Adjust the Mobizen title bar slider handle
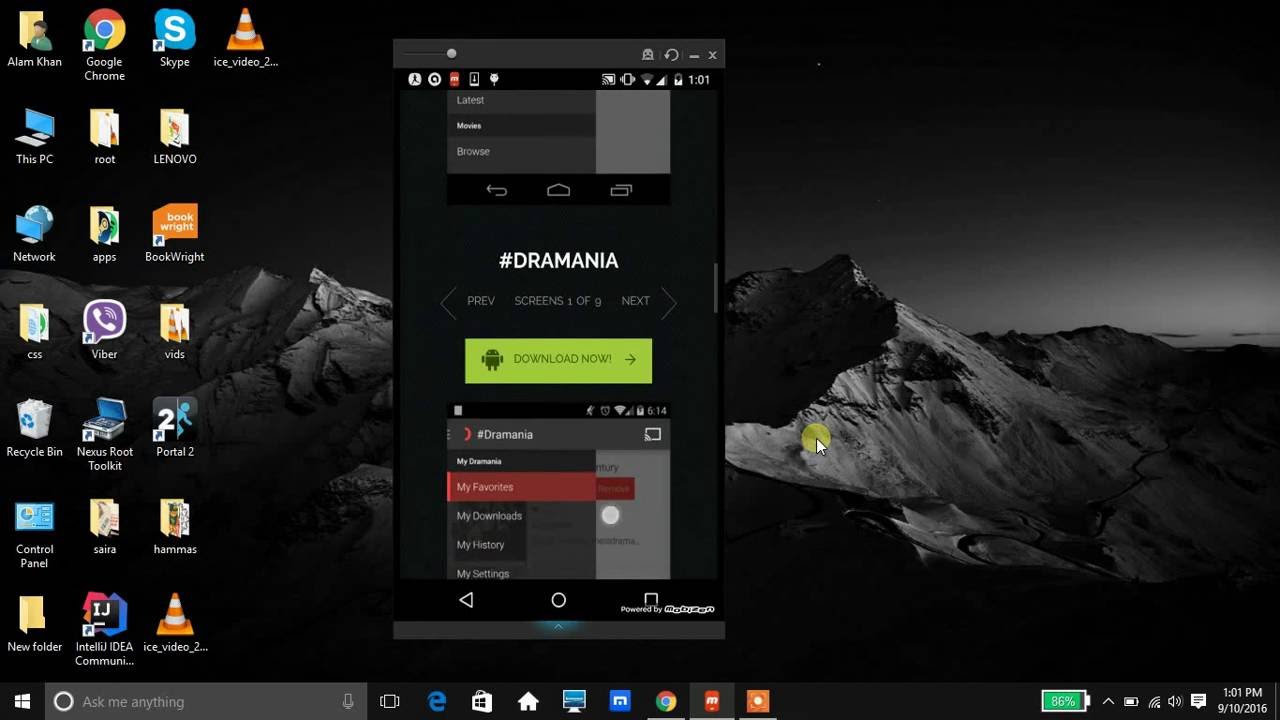The image size is (1280, 720). click(451, 53)
